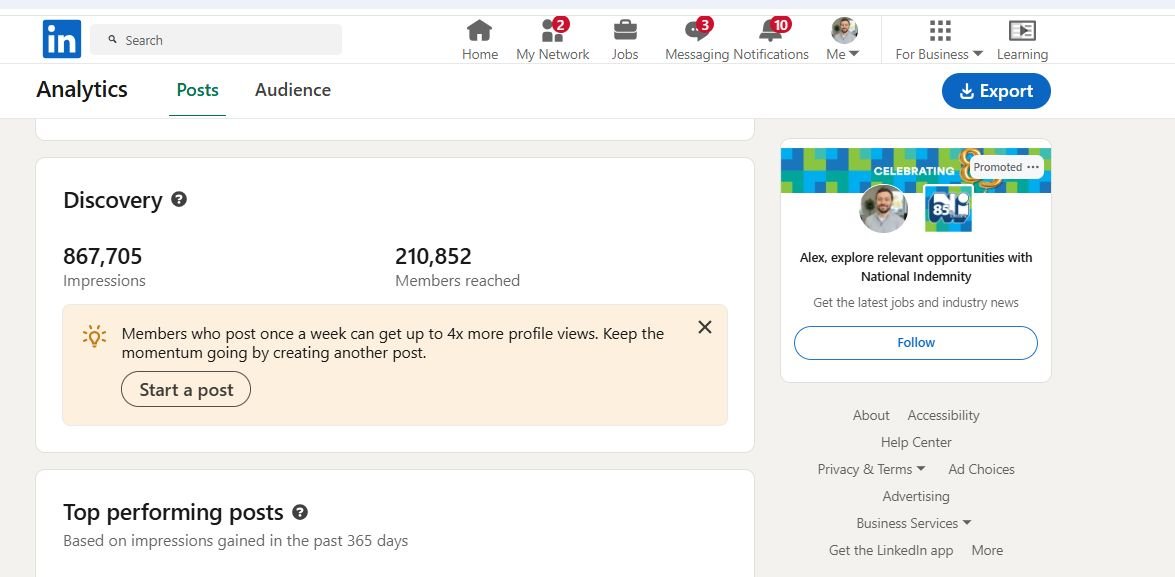The image size is (1175, 577).
Task: Click Discovery help question mark icon
Action: 179,199
